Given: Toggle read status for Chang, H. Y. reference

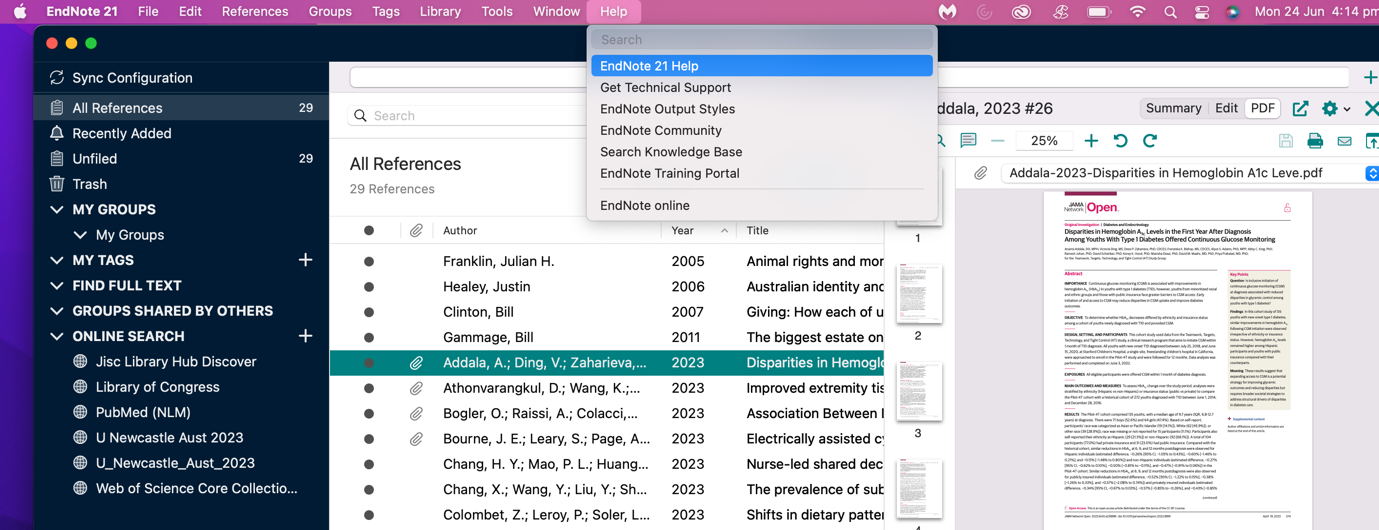Looking at the screenshot, I should 369,465.
